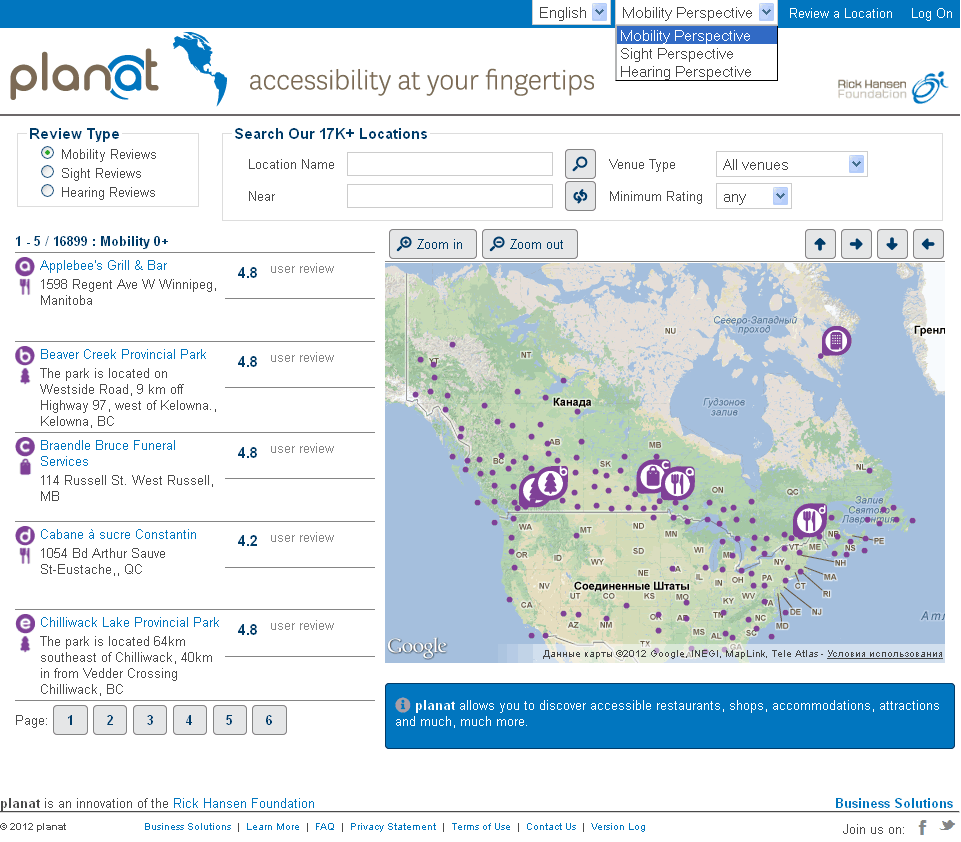Go to results page 3
Image resolution: width=961 pixels, height=842 pixels.
tap(150, 720)
